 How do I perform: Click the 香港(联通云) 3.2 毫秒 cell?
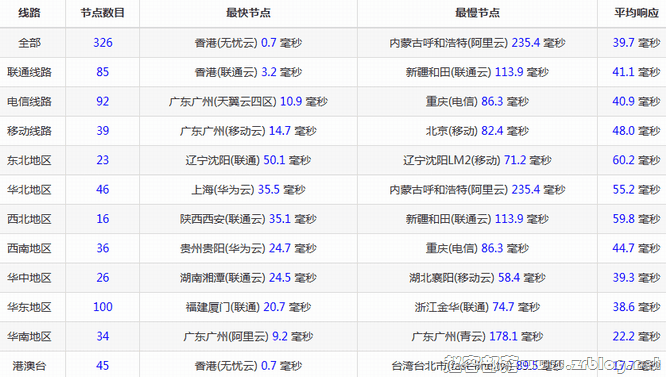tap(248, 72)
